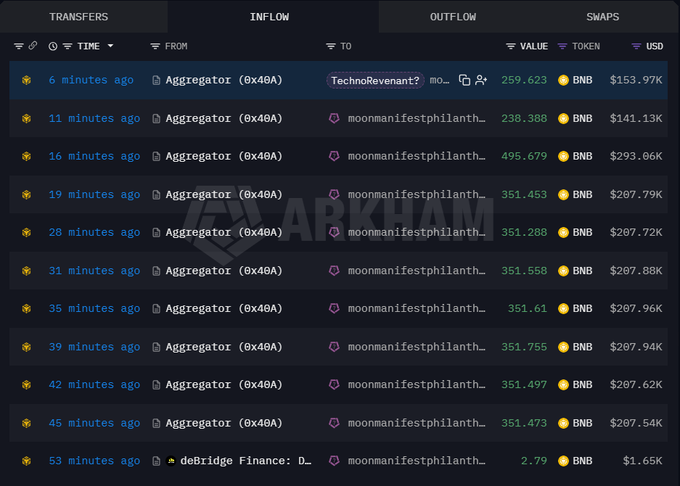Viewport: 680px width, 486px height.
Task: Select value 495.679
Action: [x=524, y=156]
